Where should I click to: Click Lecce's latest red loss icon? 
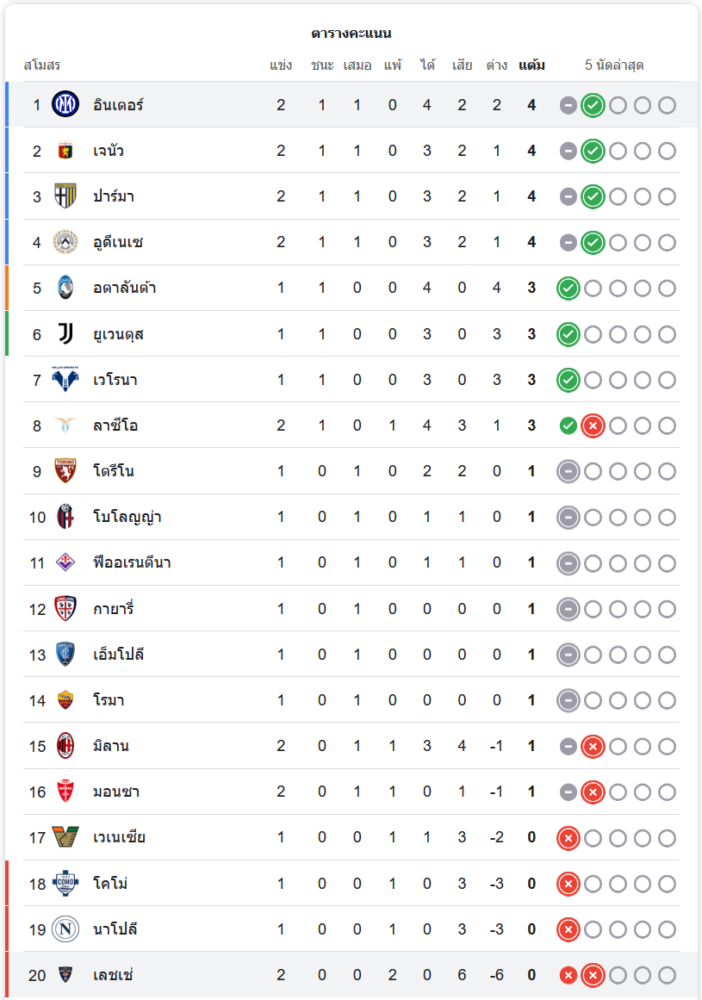592,975
